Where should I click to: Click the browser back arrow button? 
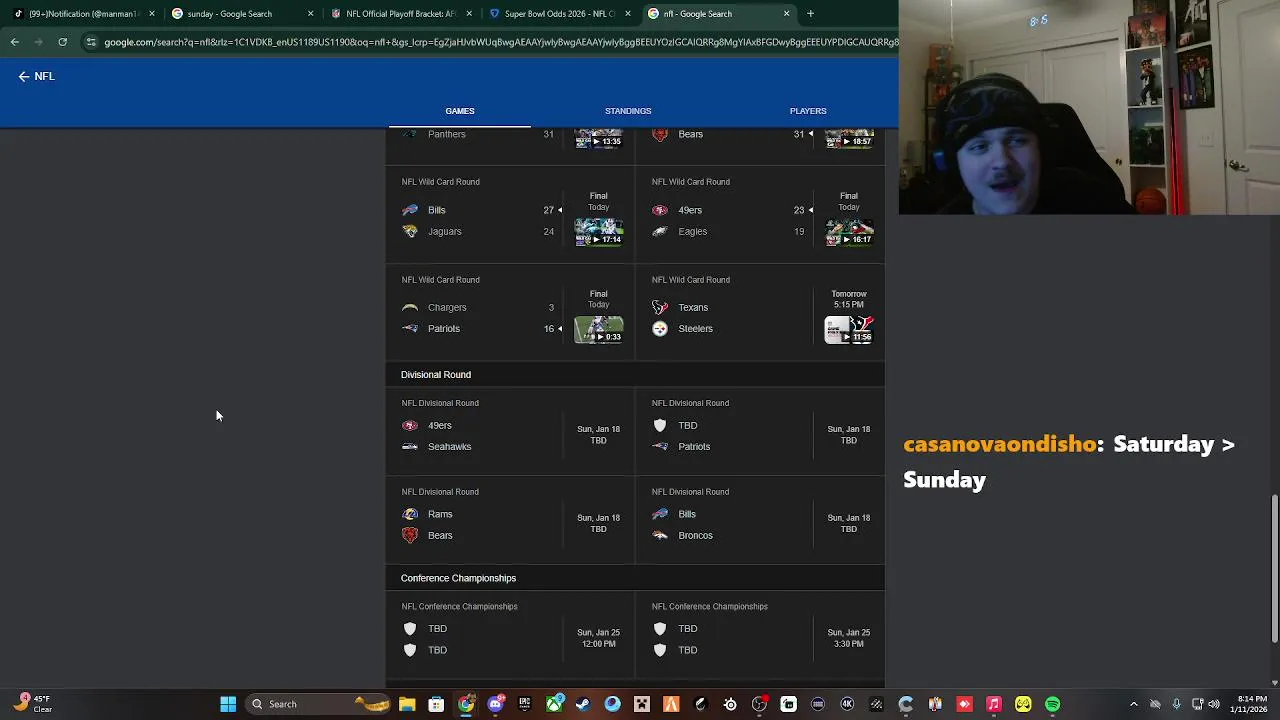15,42
